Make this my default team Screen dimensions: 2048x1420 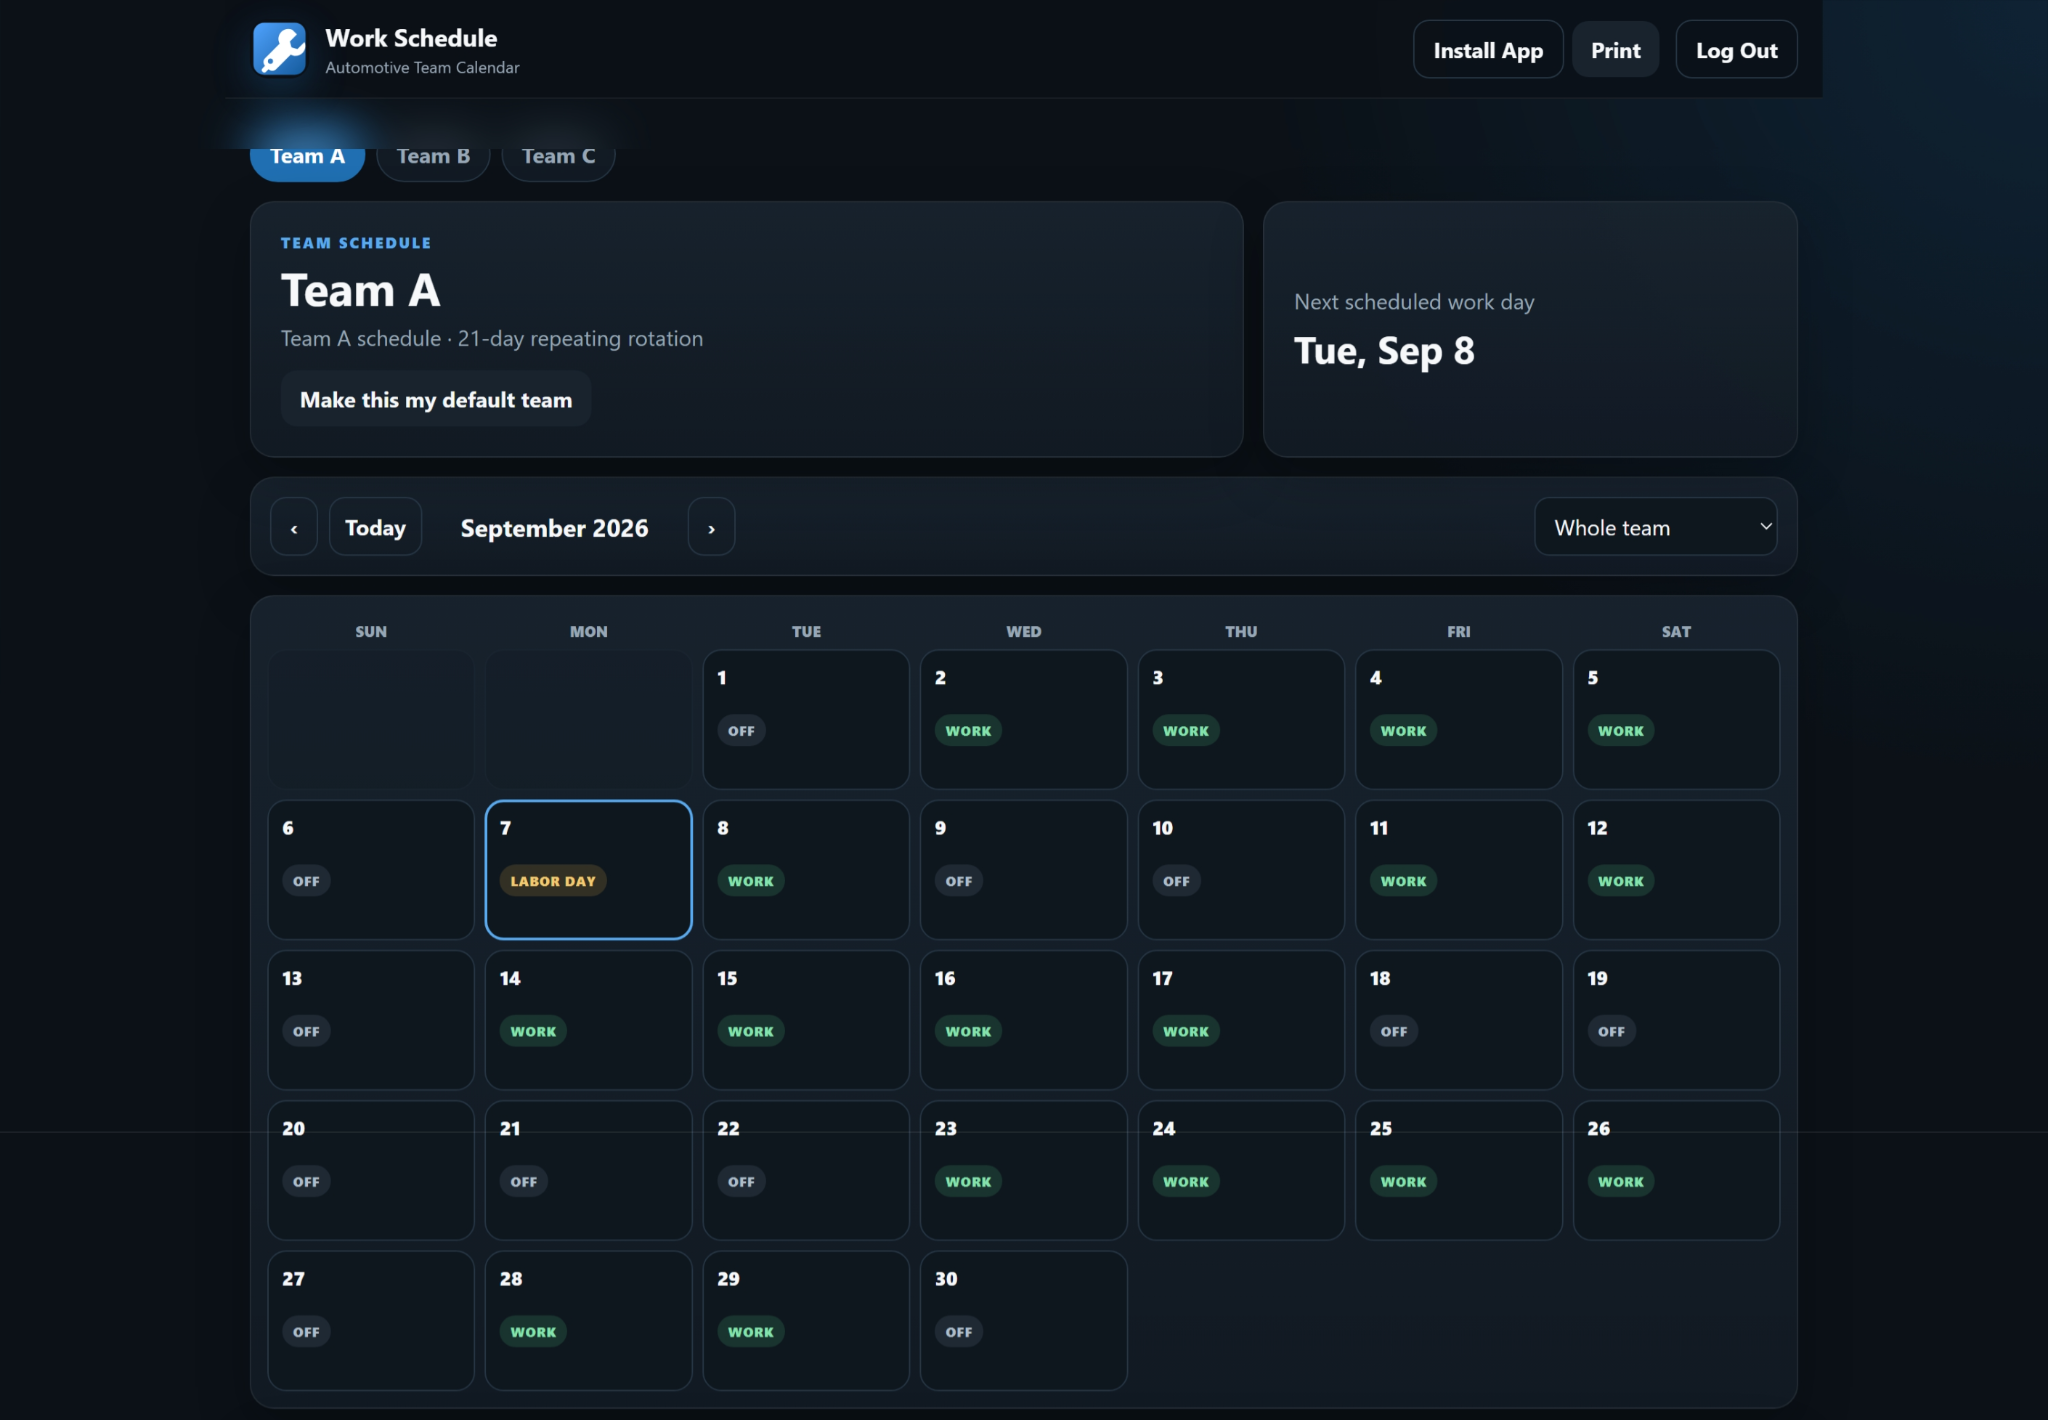point(436,400)
